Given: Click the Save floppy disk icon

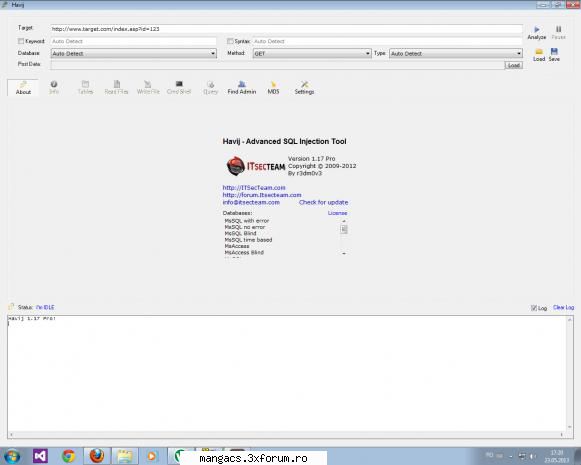Looking at the screenshot, I should (x=554, y=52).
